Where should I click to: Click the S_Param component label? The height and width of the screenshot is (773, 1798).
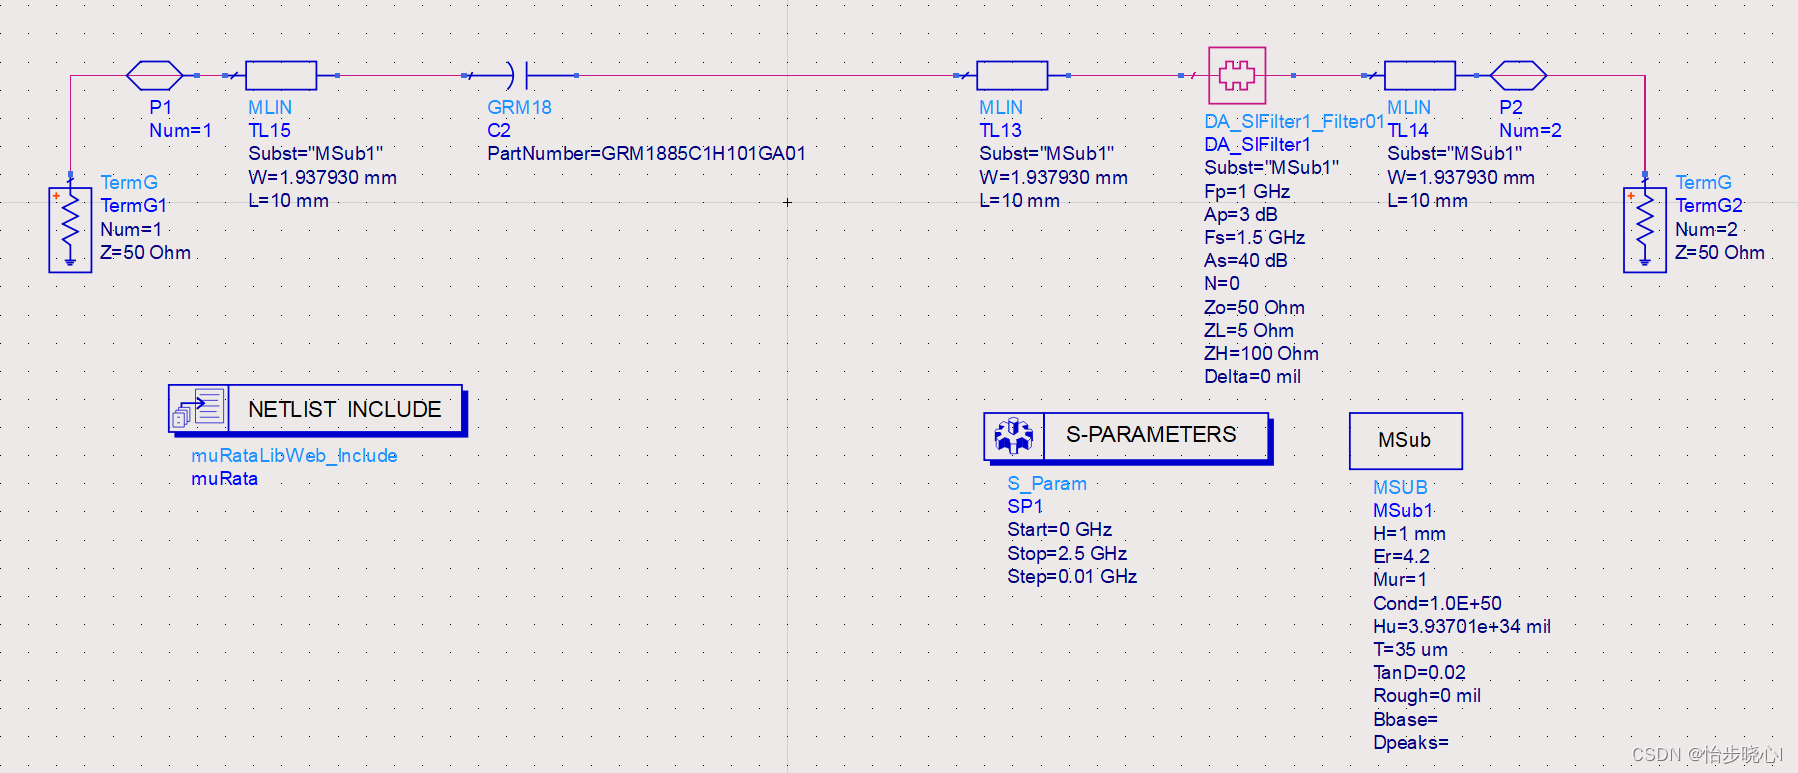point(1046,483)
